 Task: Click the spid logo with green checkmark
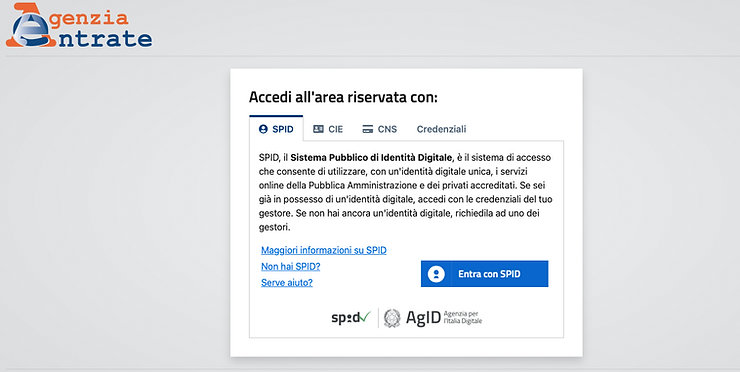[x=351, y=317]
